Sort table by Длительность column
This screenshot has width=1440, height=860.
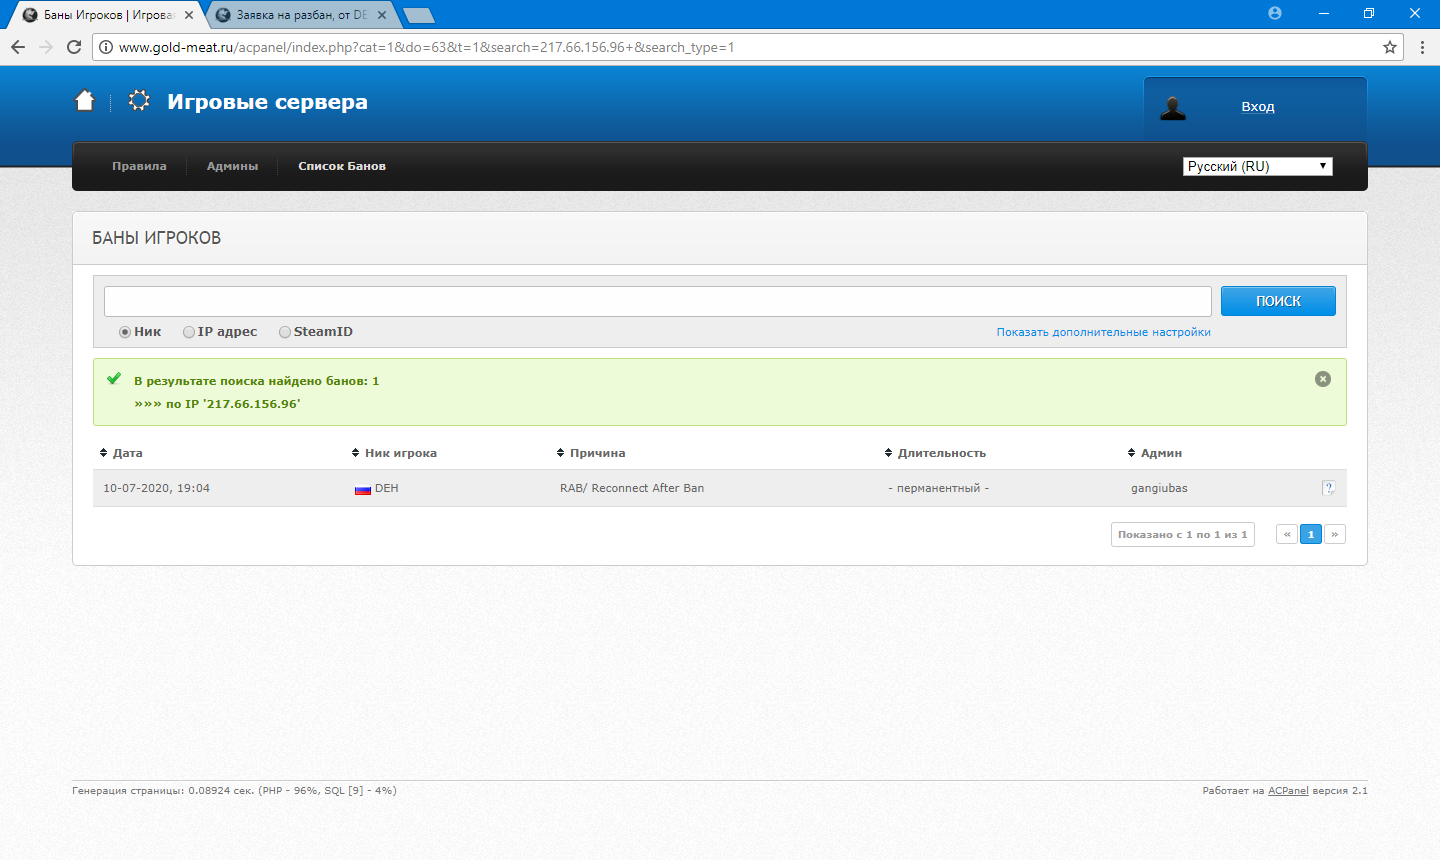[935, 453]
